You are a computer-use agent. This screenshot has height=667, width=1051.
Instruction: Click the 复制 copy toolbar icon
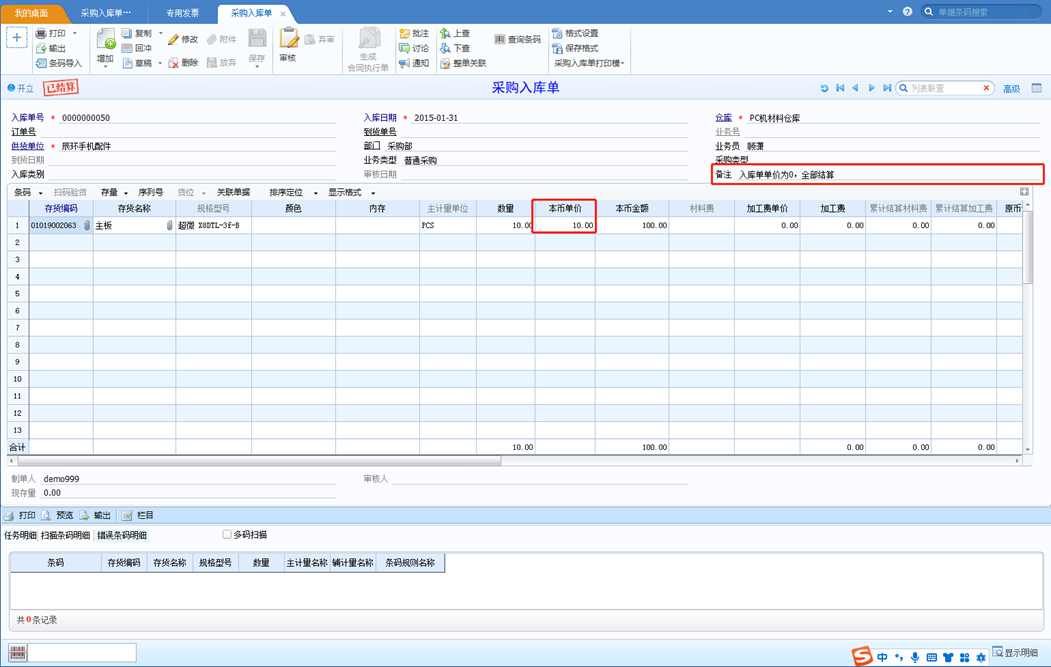tap(127, 33)
